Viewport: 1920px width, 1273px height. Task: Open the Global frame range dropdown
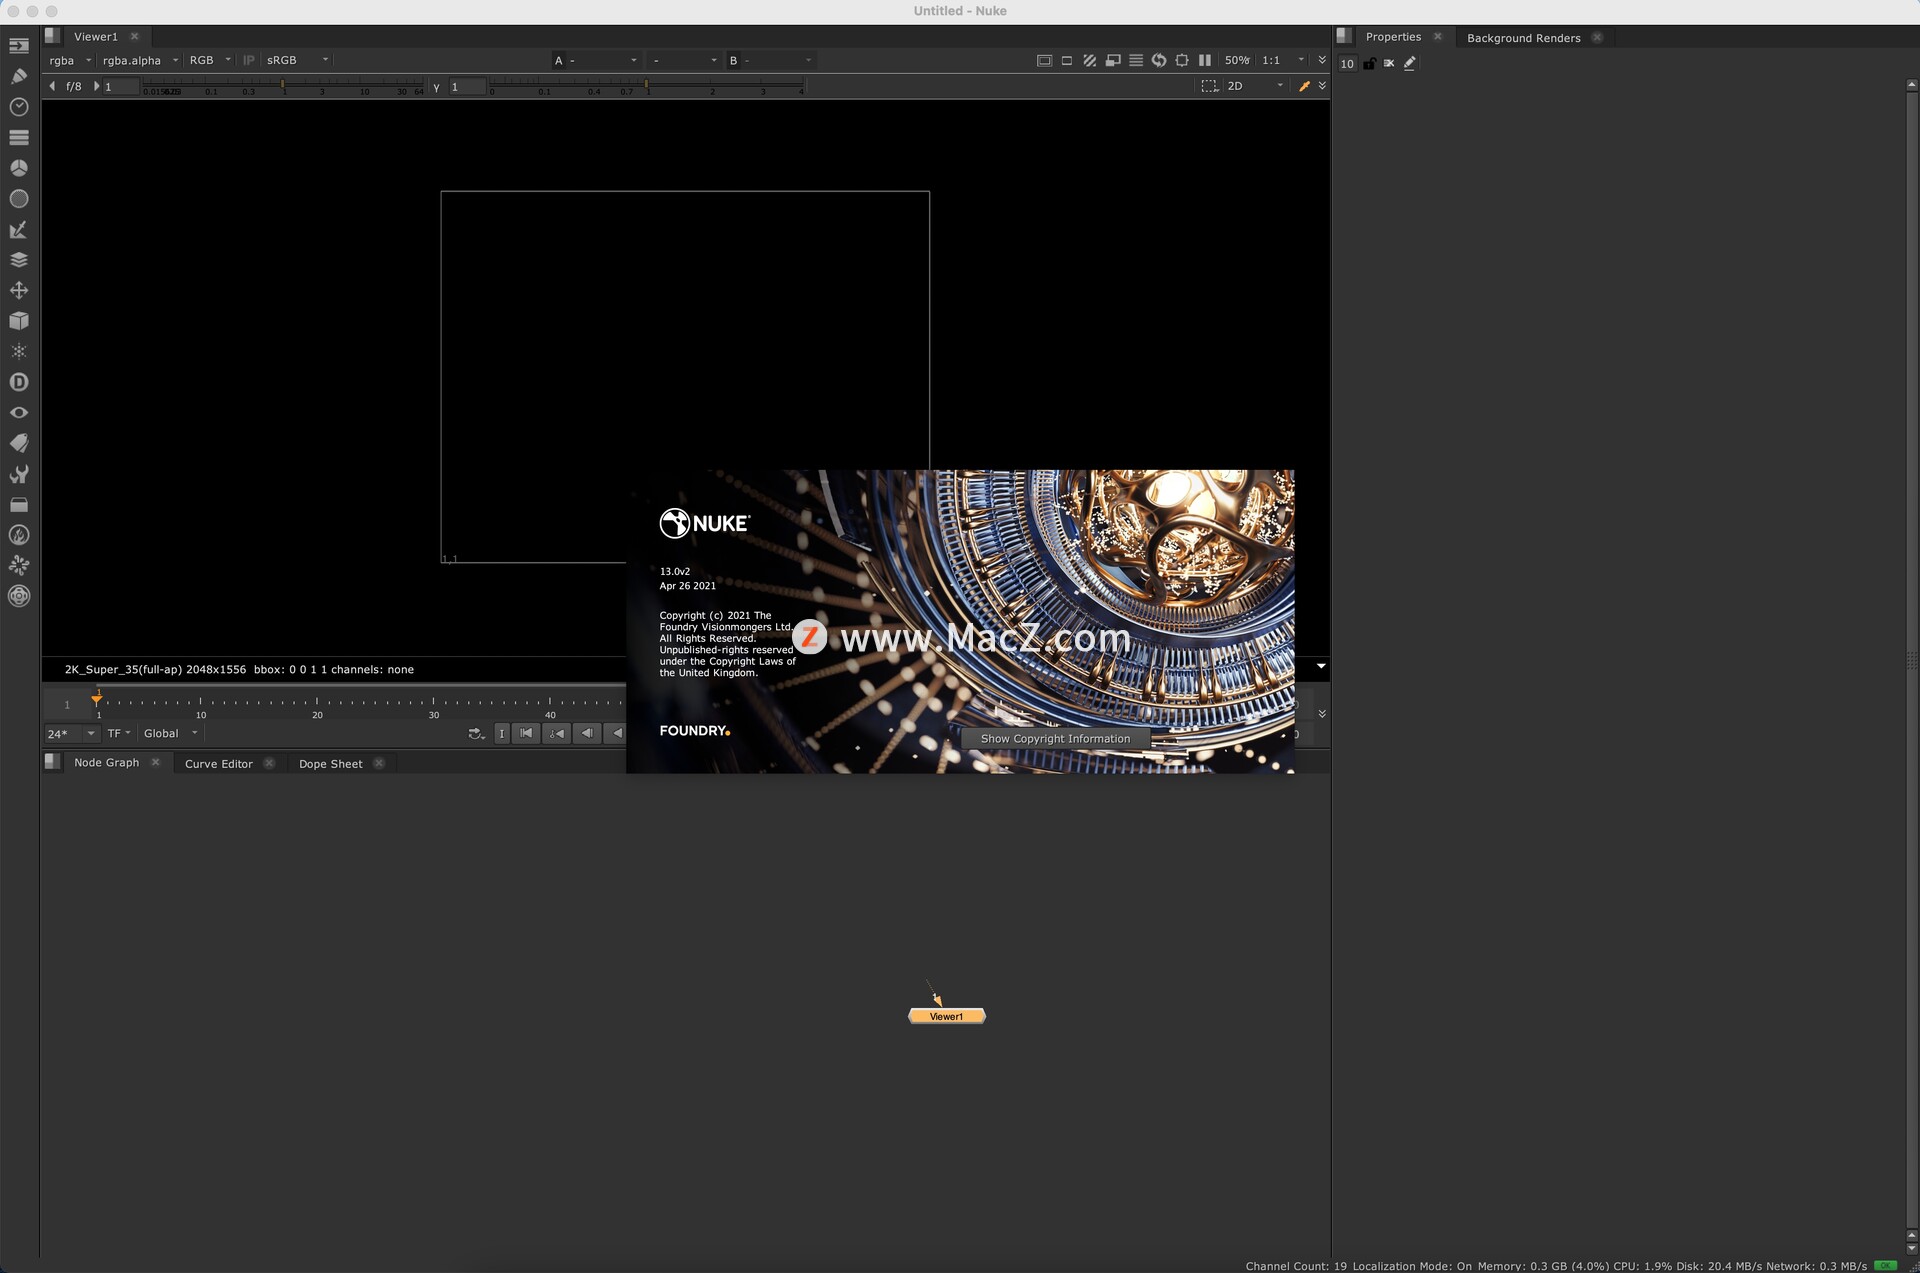[x=171, y=734]
